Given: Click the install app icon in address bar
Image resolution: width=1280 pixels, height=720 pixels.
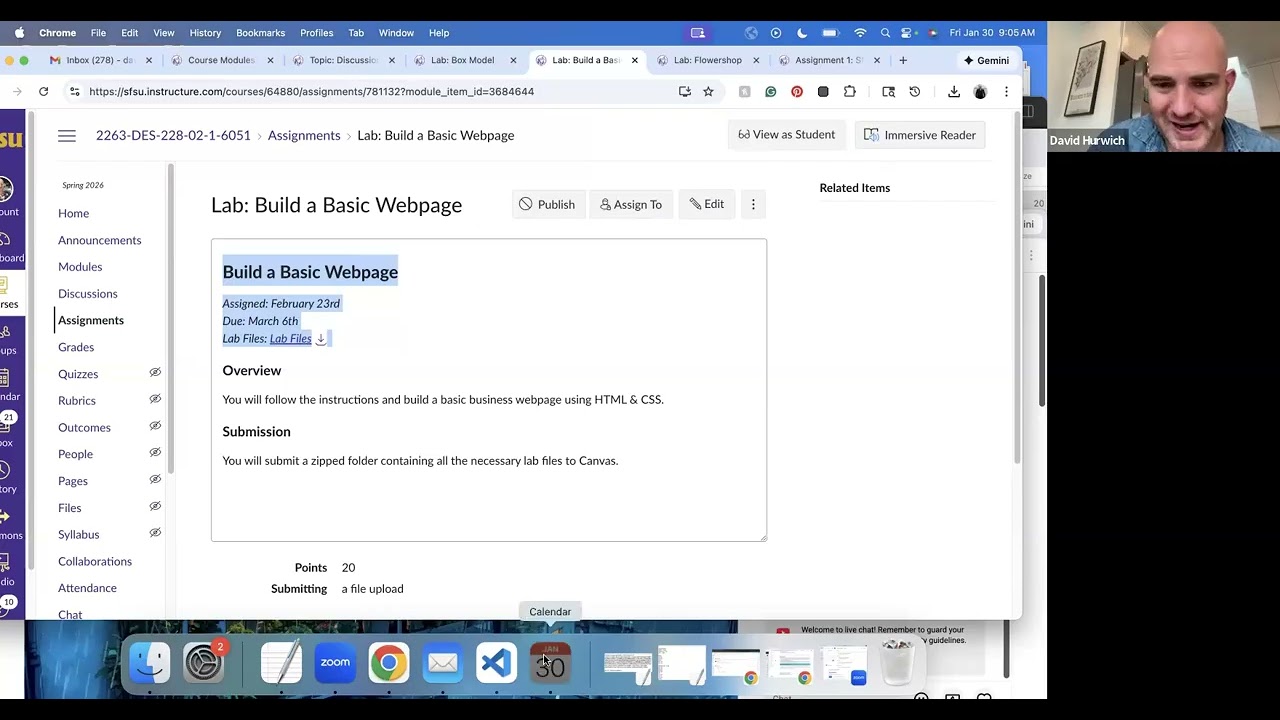Looking at the screenshot, I should tap(684, 91).
